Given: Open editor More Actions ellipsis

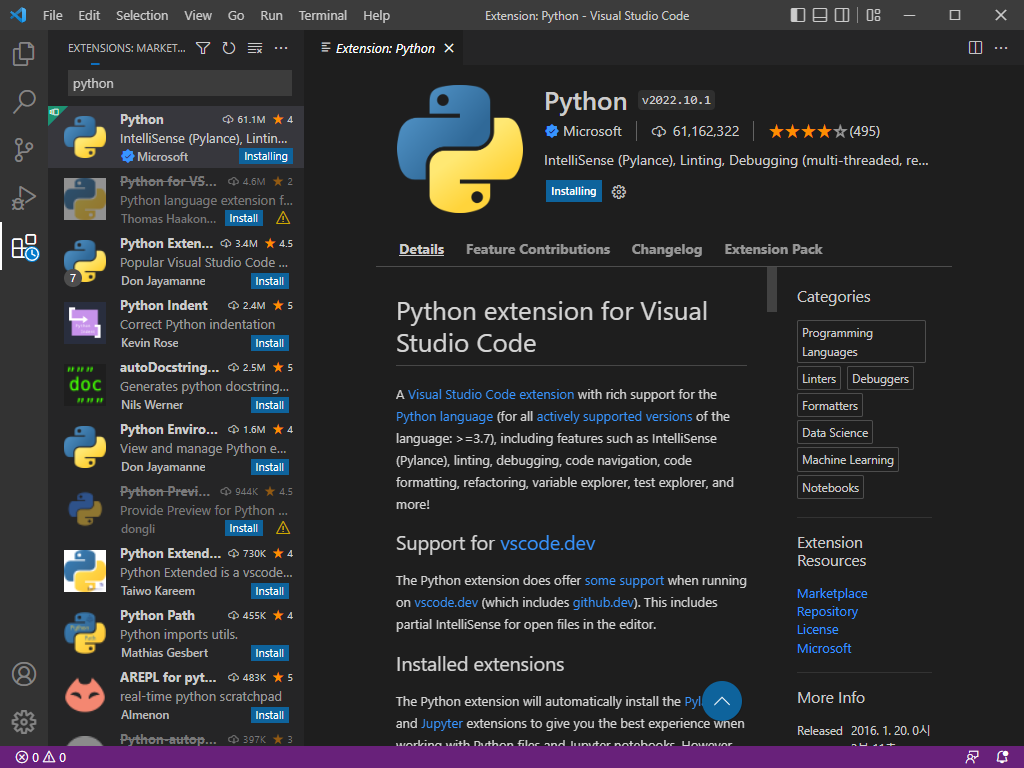Looking at the screenshot, I should [1000, 48].
